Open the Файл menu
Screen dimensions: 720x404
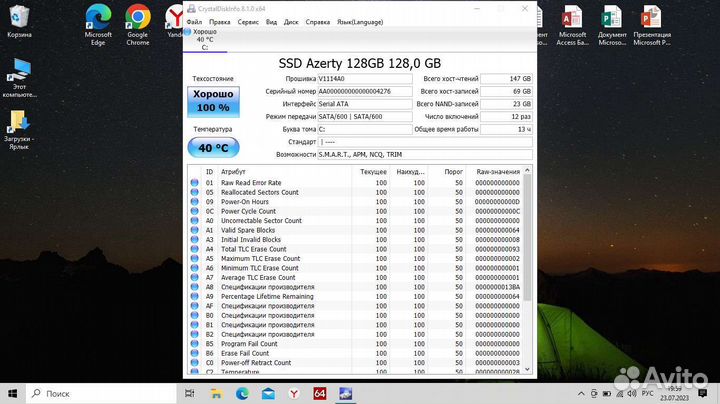194,21
